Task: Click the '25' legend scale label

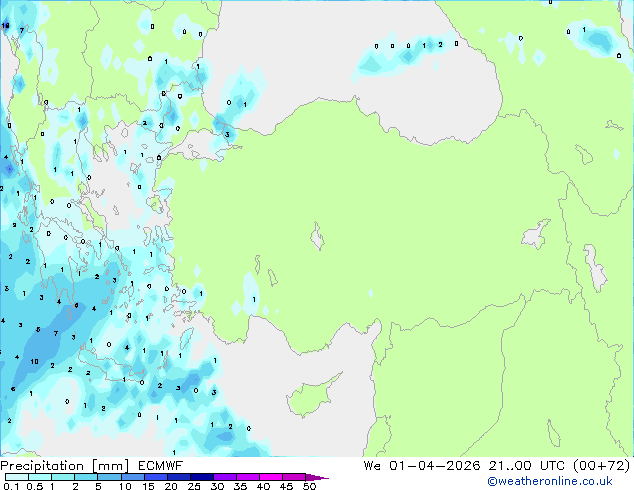Action: [x=194, y=486]
